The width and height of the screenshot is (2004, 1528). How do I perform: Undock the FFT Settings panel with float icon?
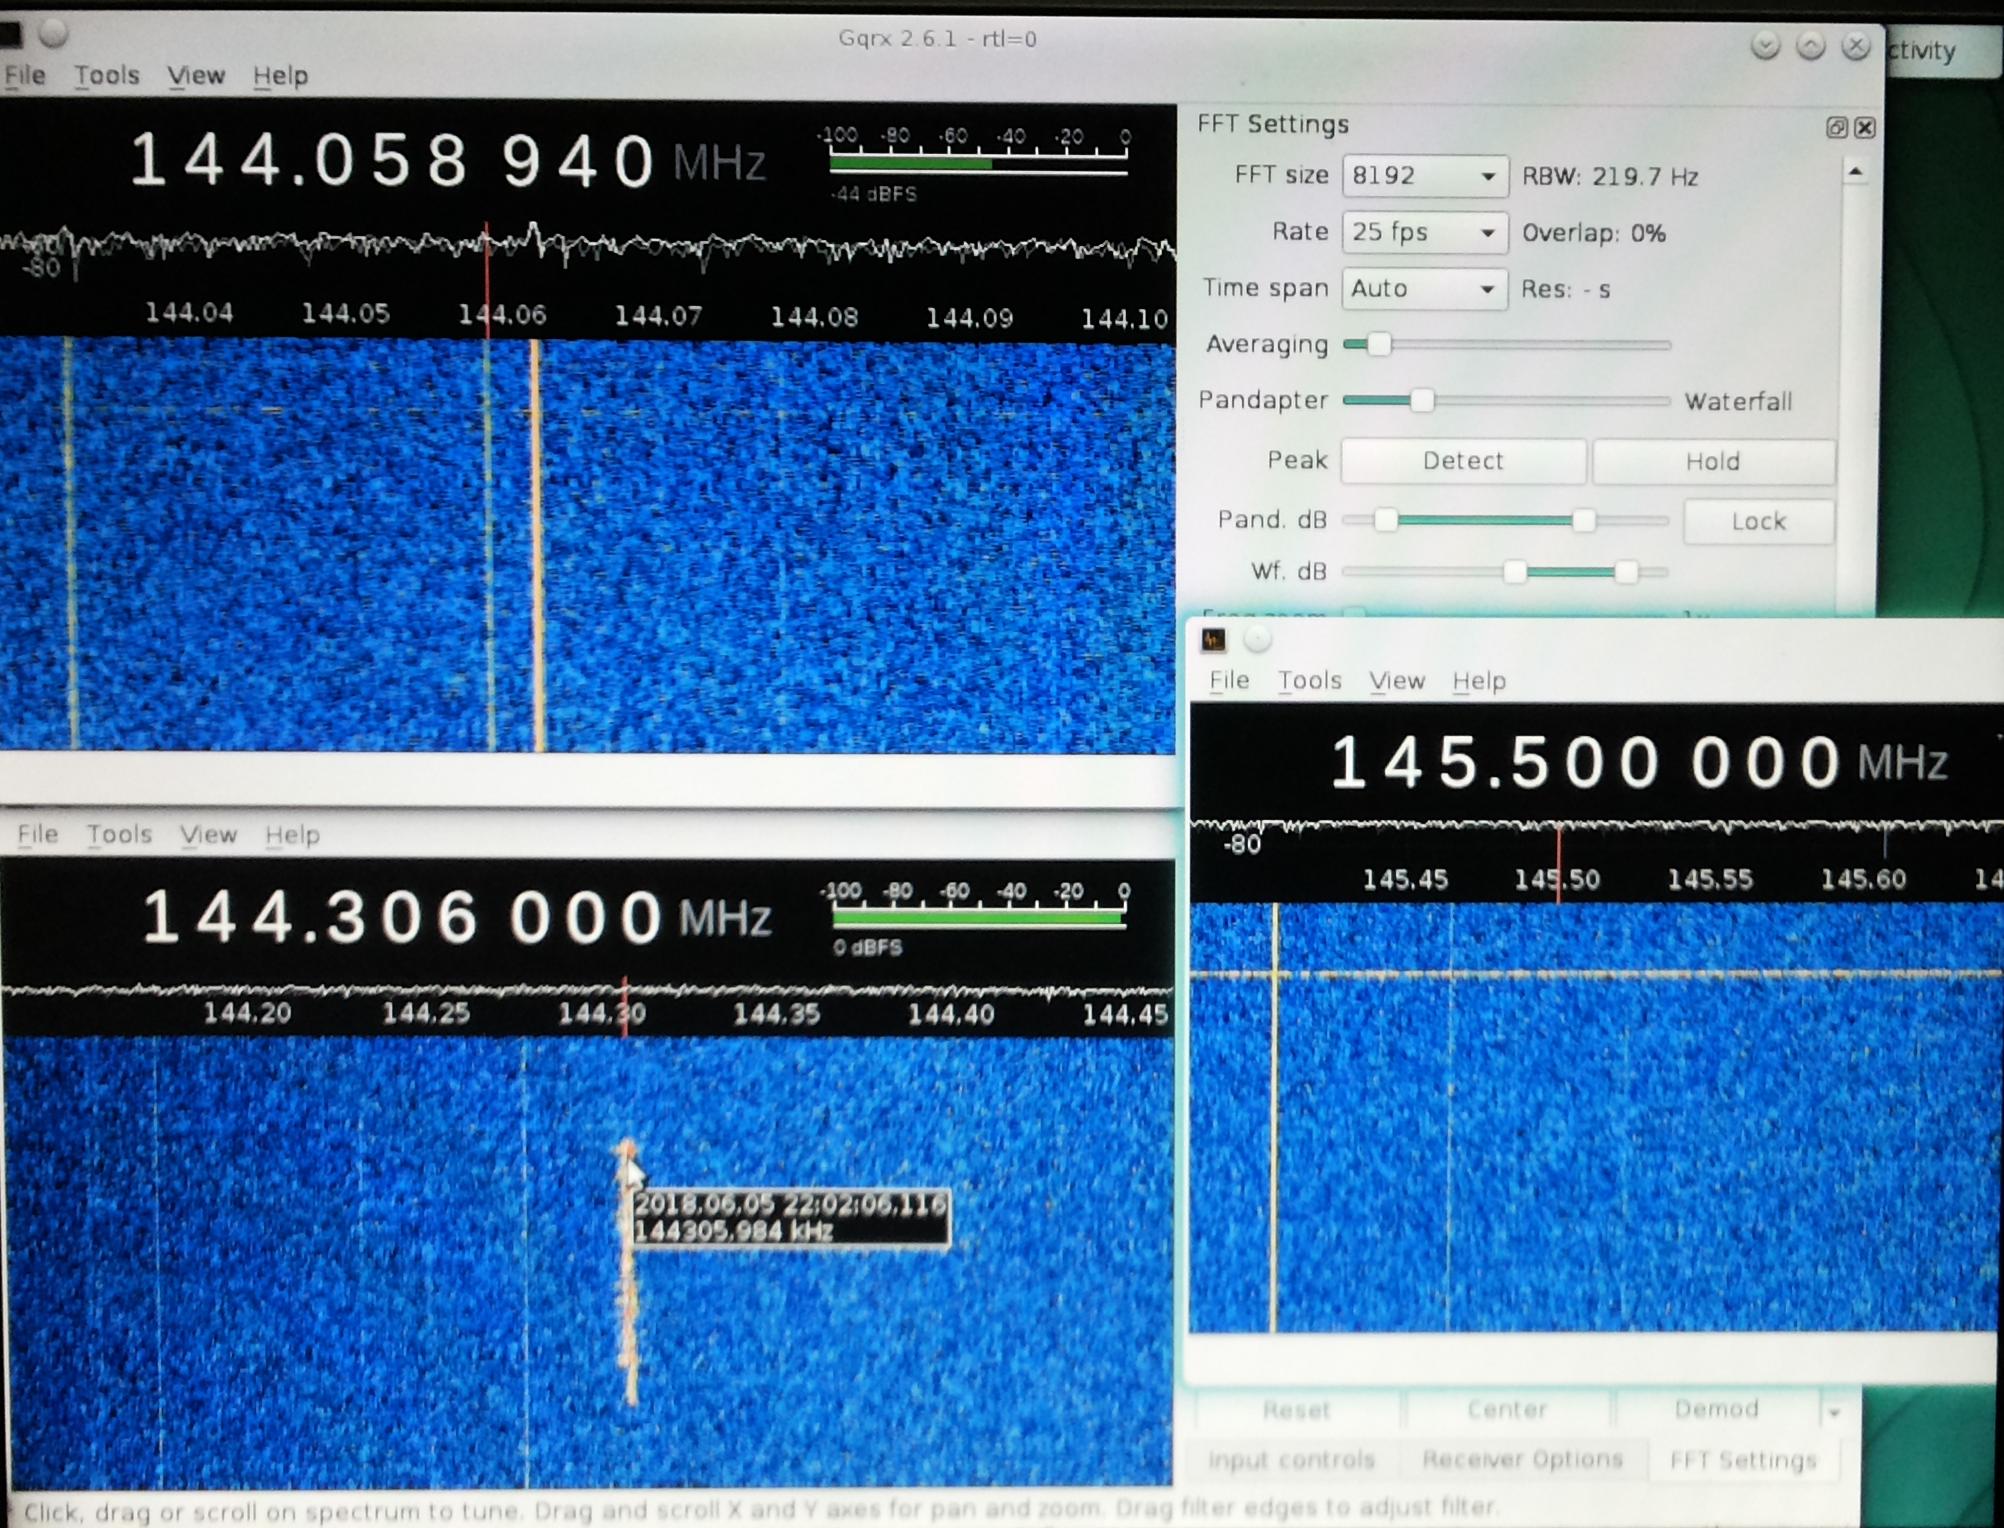pos(1836,127)
